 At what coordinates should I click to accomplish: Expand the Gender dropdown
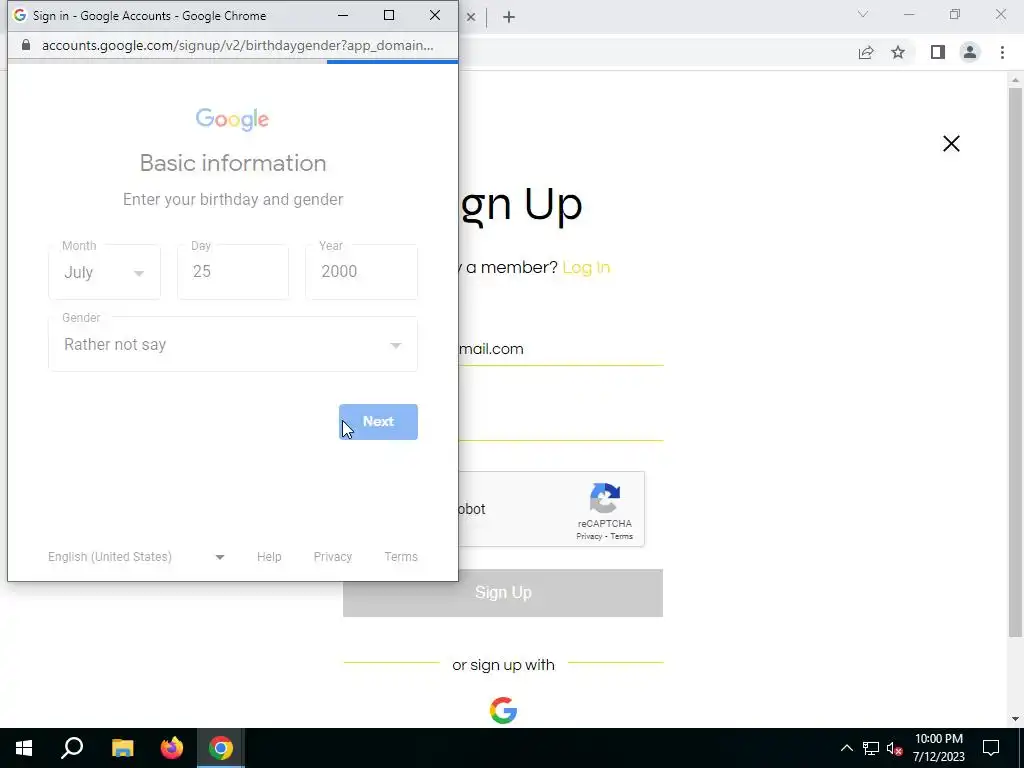point(233,344)
